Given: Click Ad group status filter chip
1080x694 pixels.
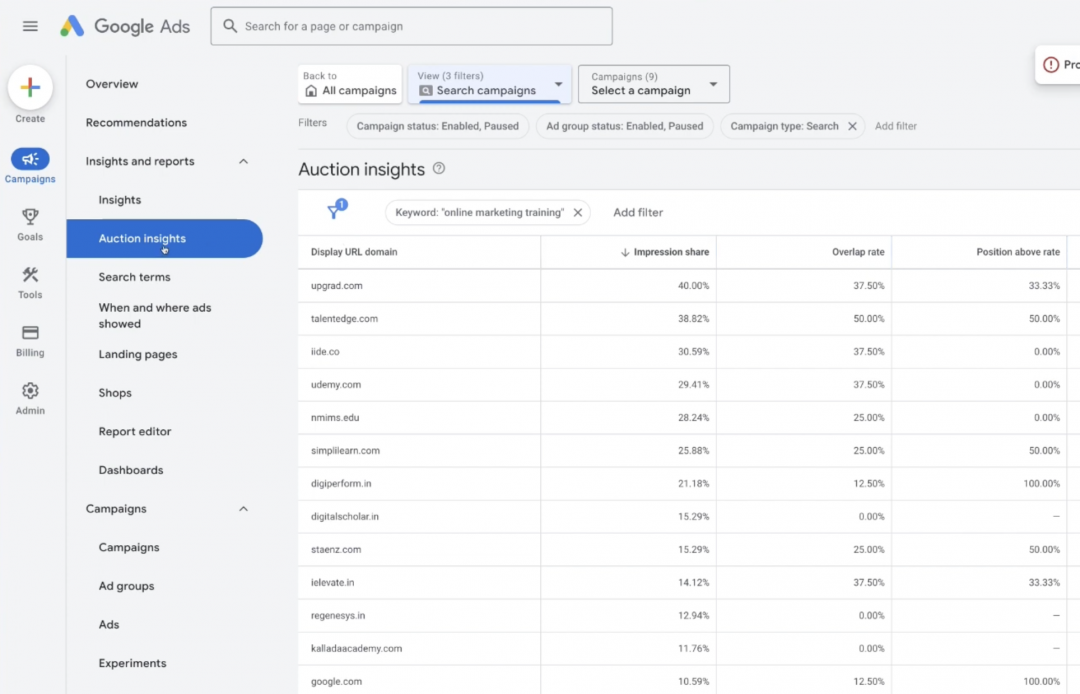Looking at the screenshot, I should click(625, 126).
